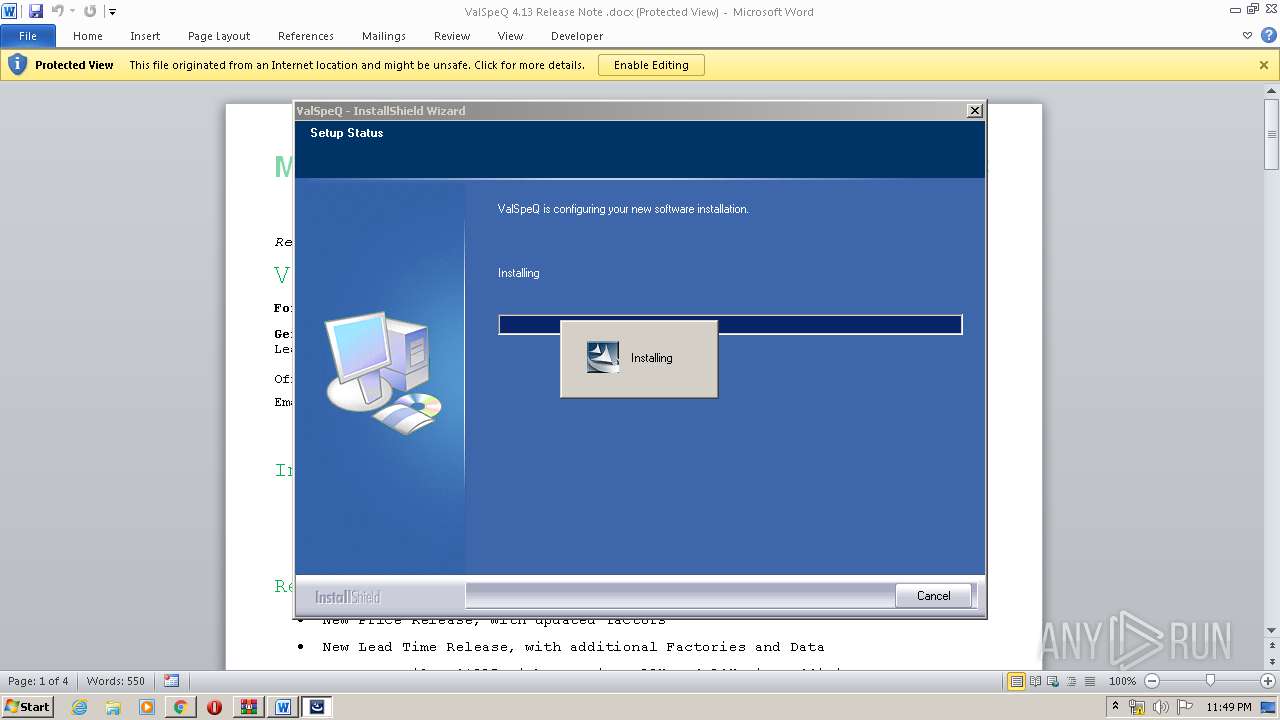The height and width of the screenshot is (720, 1280).
Task: Open the Page Layout ribbon tab
Action: coord(219,36)
